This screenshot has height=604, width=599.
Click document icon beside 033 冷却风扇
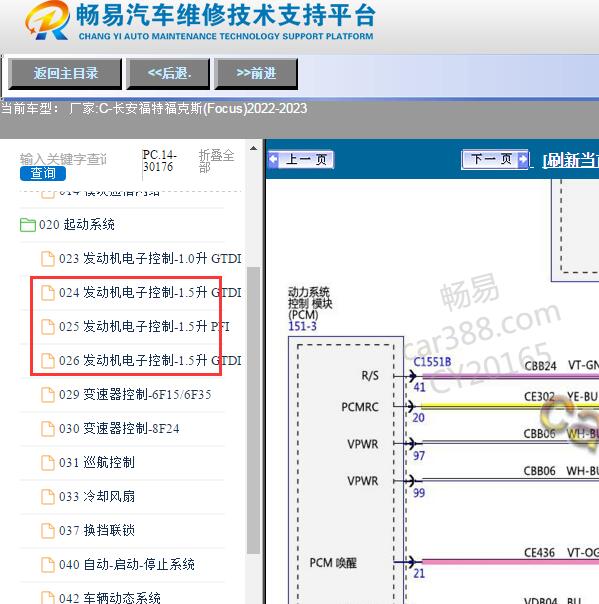coord(48,496)
